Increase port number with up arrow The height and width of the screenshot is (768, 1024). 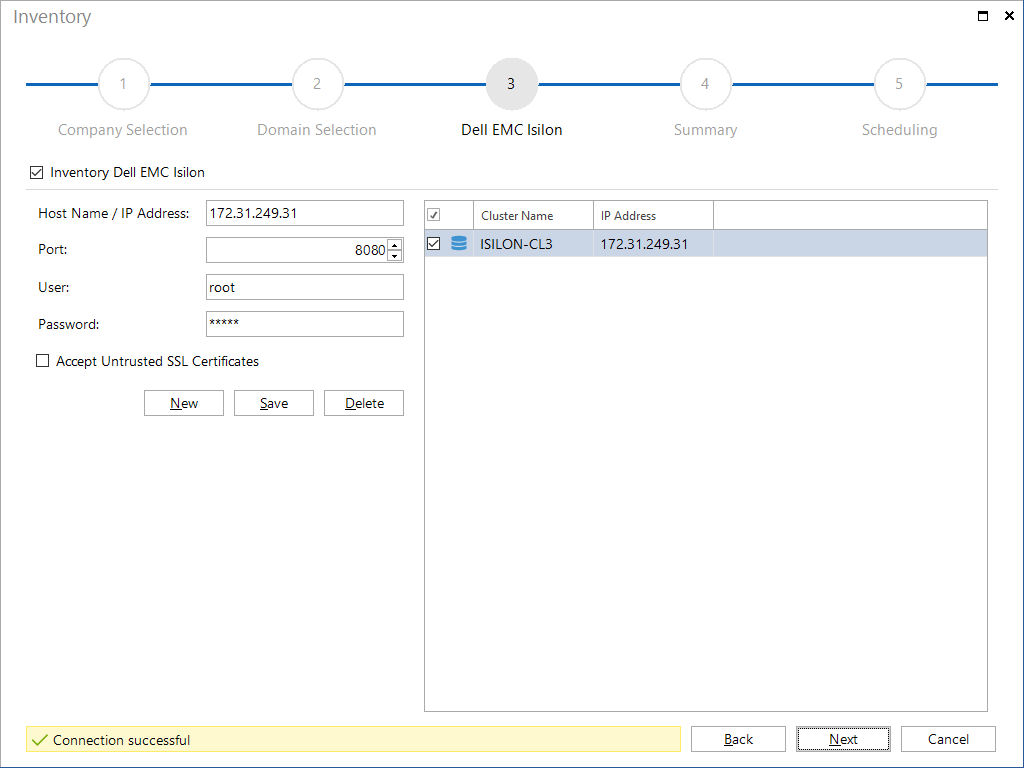point(394,245)
